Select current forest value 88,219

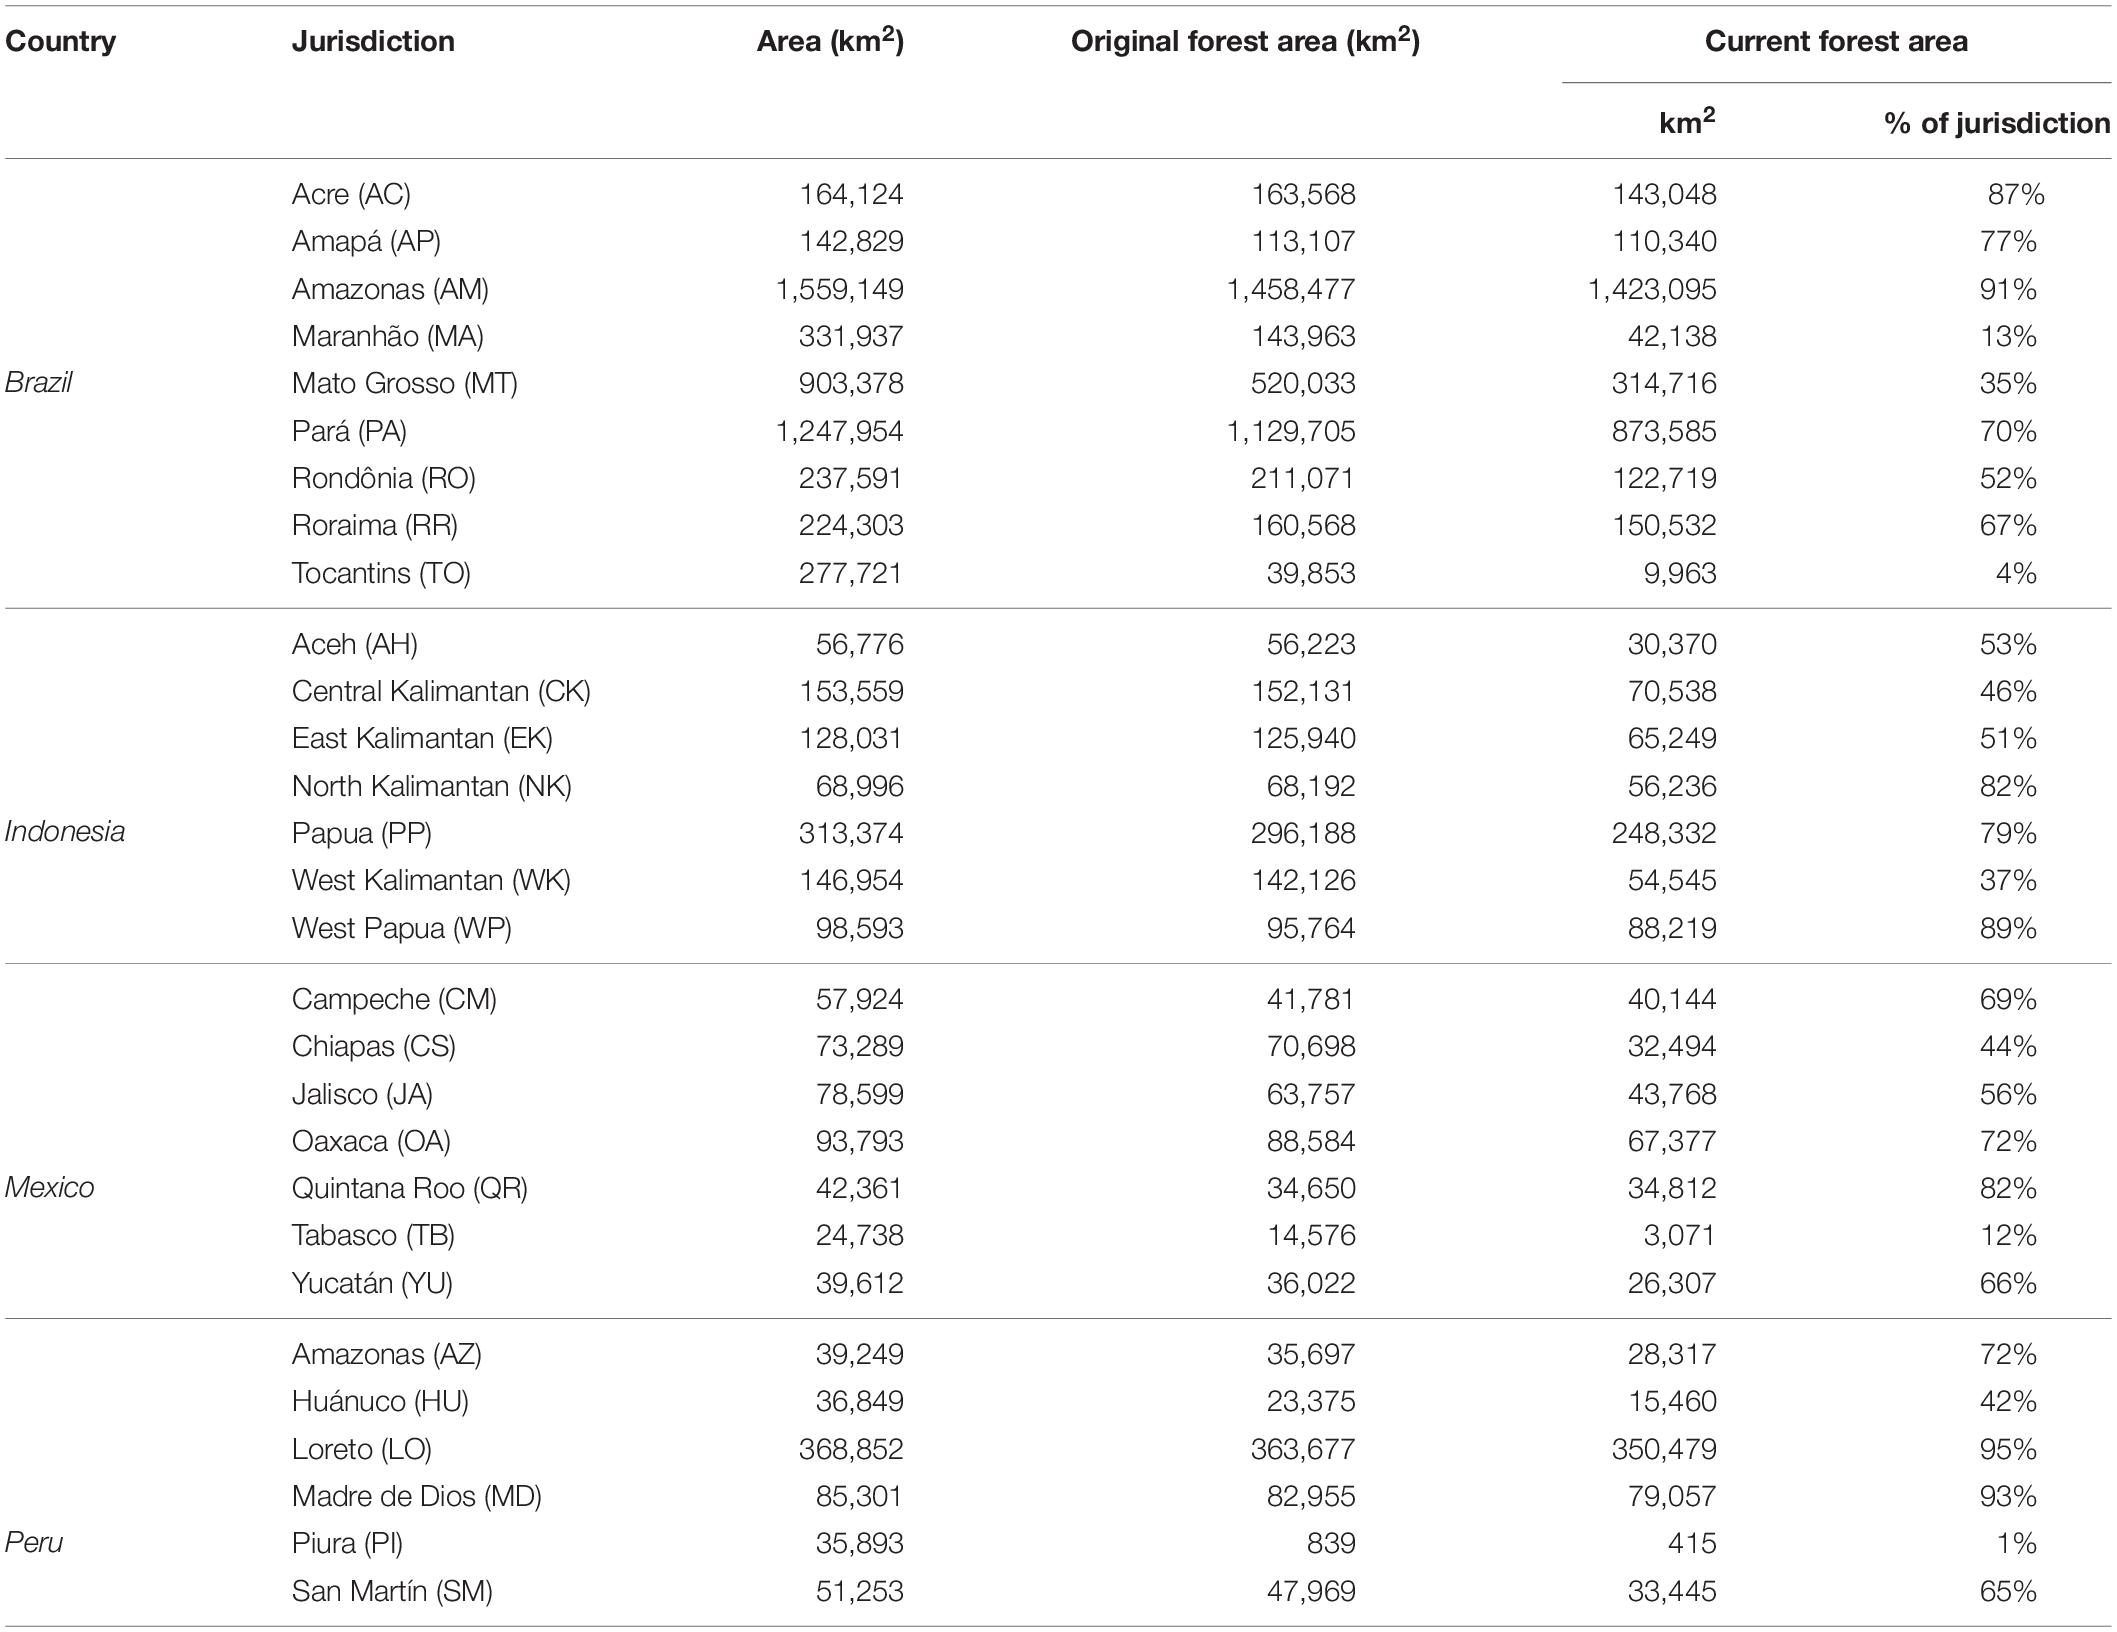1672,928
